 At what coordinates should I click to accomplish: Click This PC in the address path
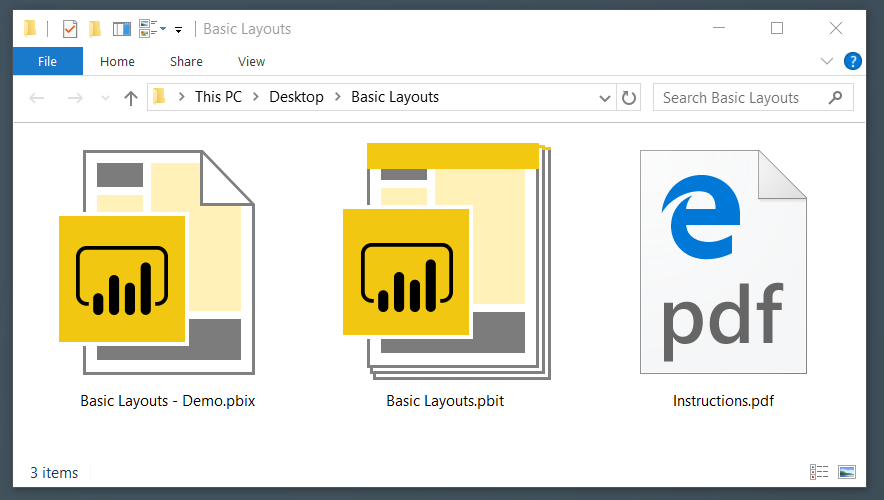(218, 97)
